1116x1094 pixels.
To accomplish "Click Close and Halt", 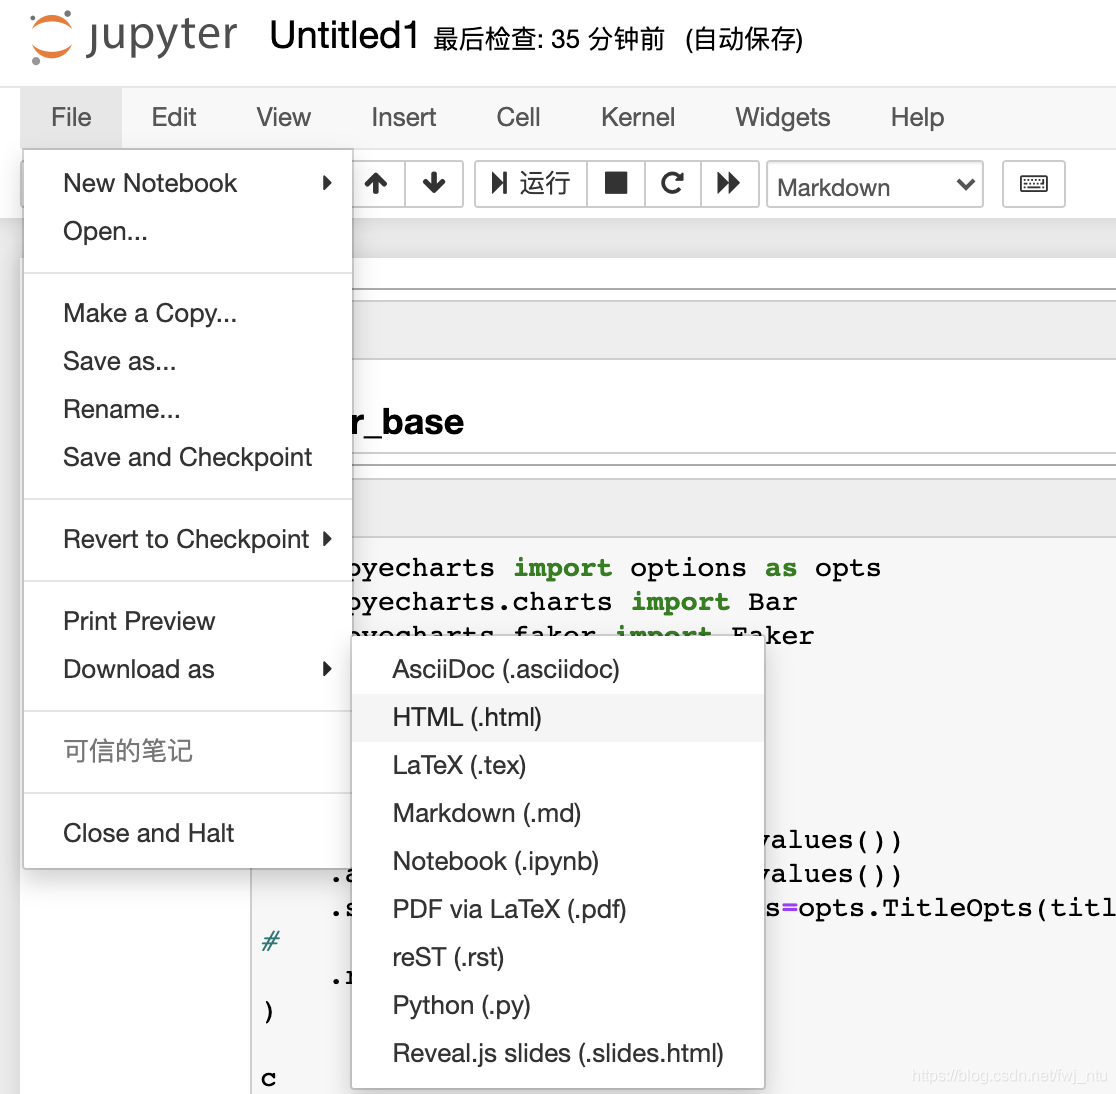I will pos(148,832).
